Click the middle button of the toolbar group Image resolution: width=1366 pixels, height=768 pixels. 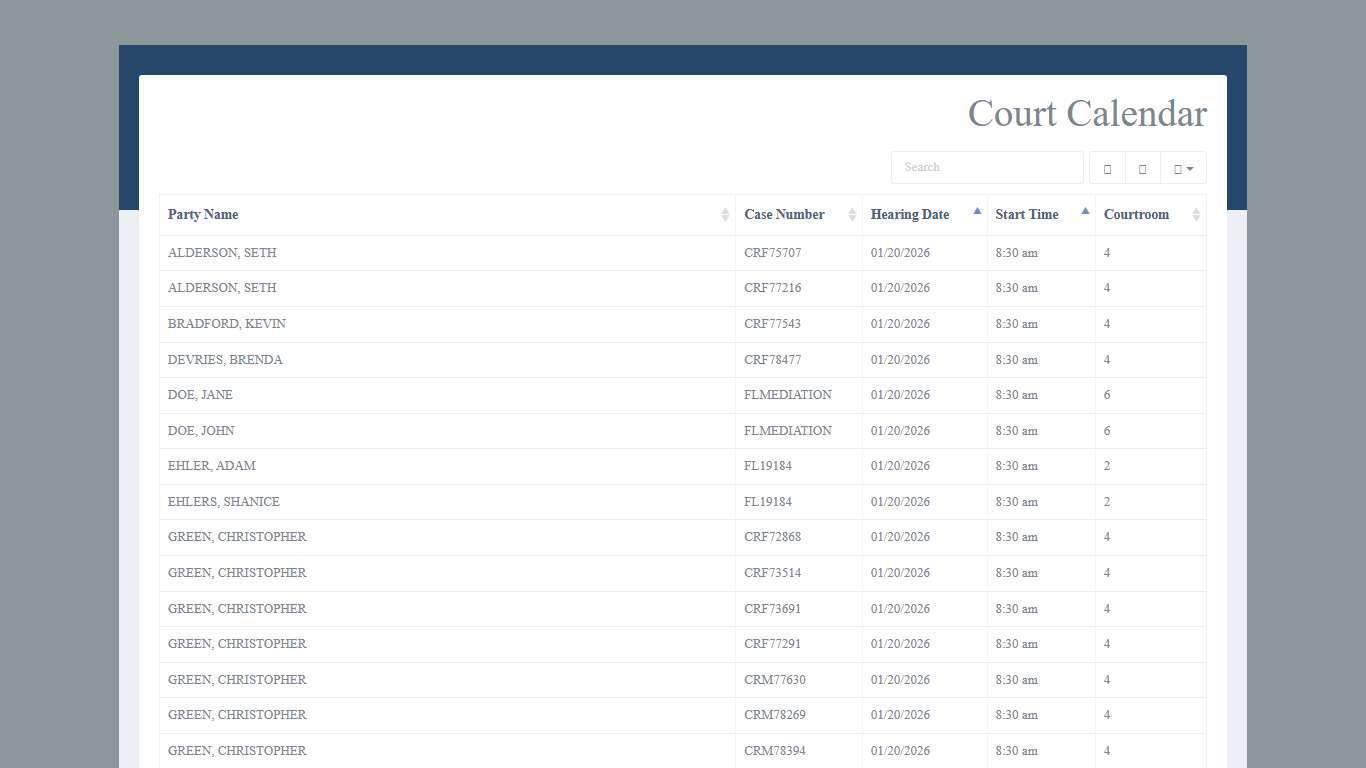tap(1143, 168)
